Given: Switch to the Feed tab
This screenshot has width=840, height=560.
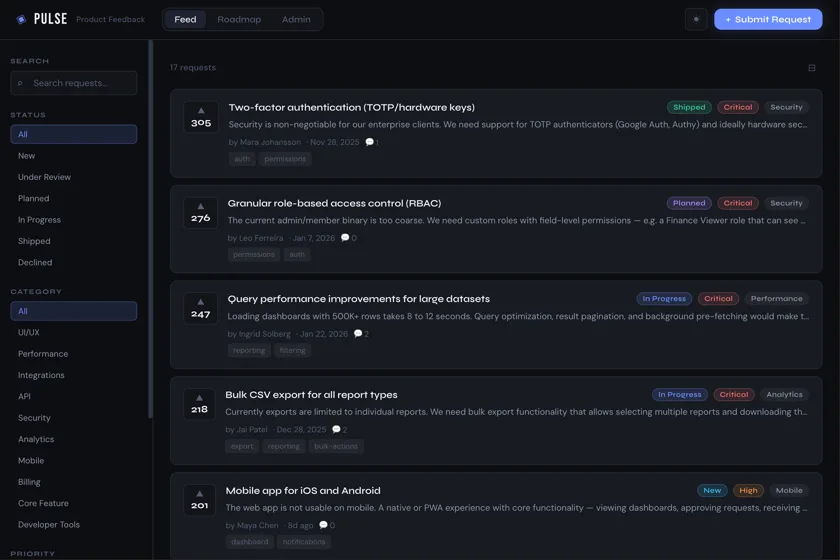Looking at the screenshot, I should [x=185, y=19].
